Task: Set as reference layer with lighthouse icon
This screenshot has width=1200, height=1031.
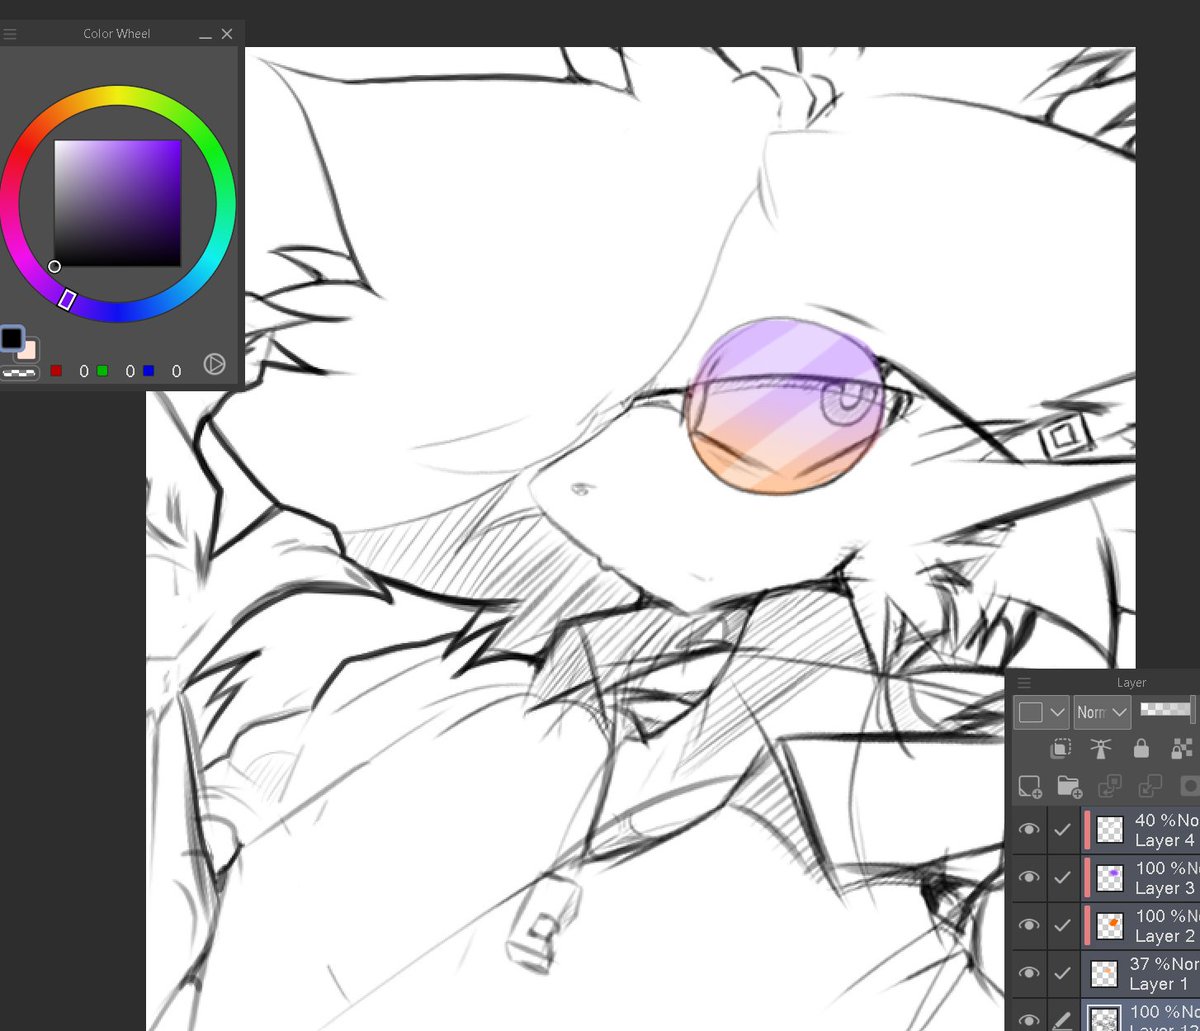Action: pos(1101,748)
